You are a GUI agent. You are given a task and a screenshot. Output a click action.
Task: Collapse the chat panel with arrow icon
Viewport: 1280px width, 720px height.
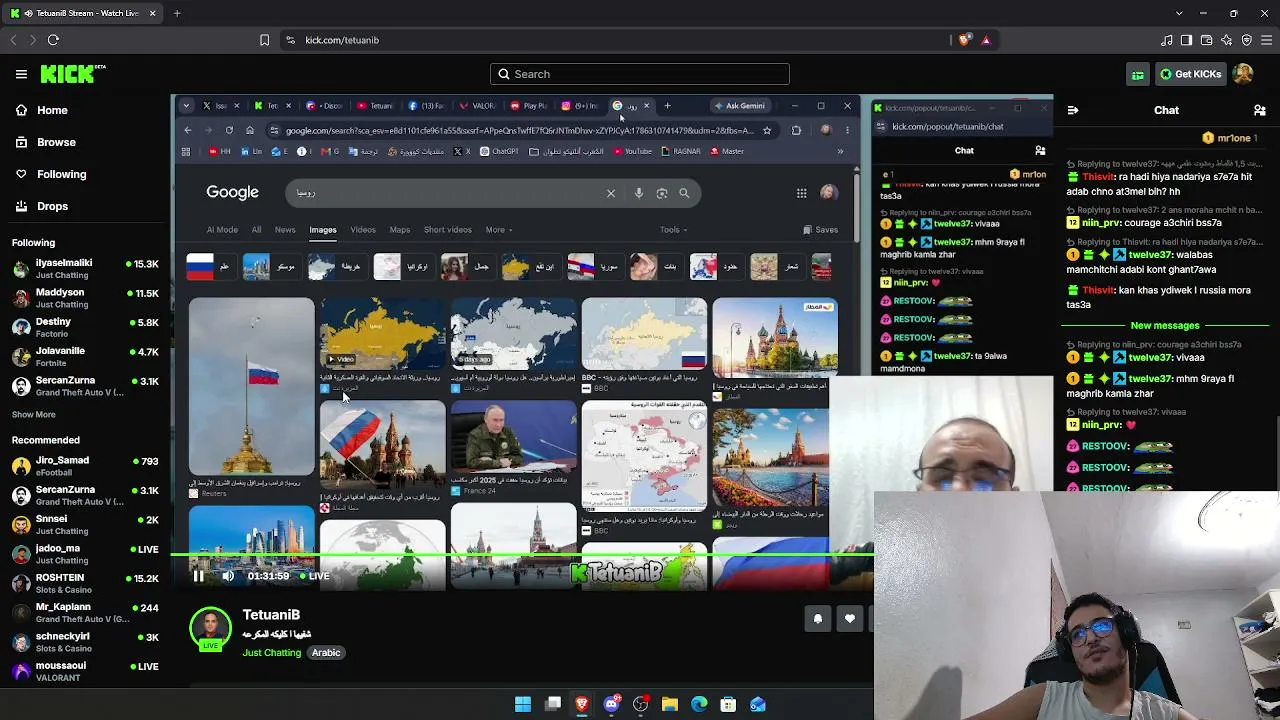pos(1073,110)
